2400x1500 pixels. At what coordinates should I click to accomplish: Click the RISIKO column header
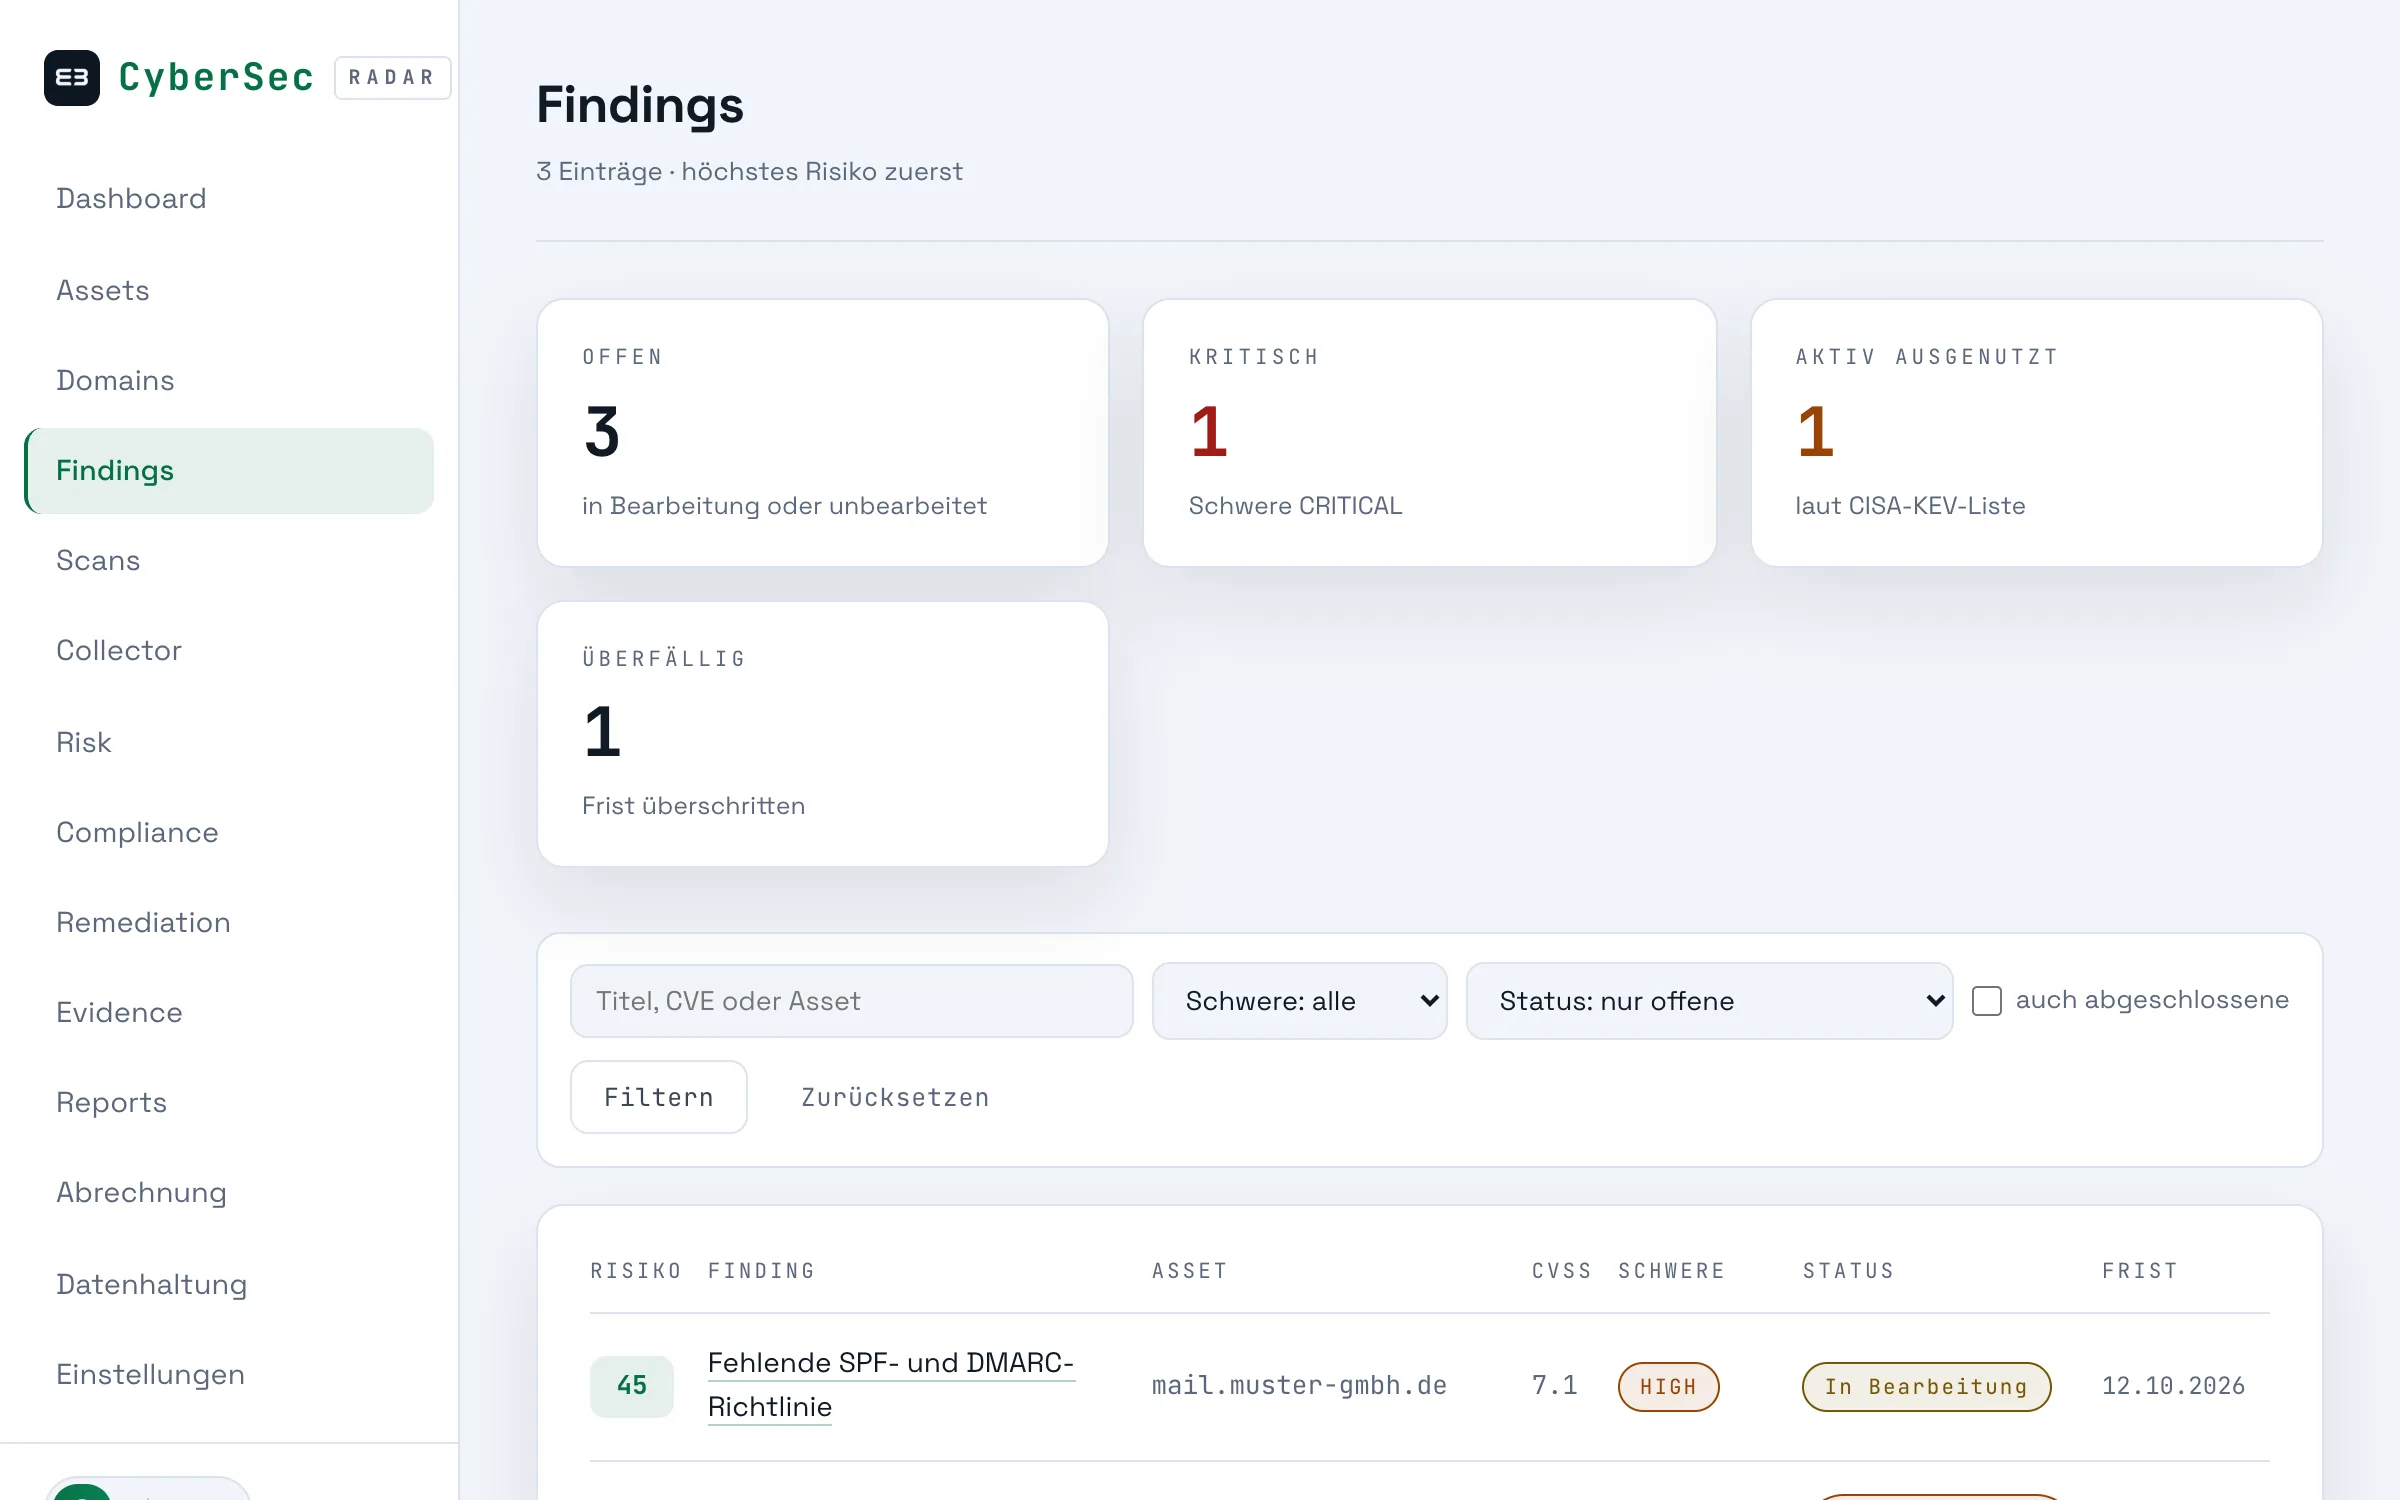tap(636, 1271)
